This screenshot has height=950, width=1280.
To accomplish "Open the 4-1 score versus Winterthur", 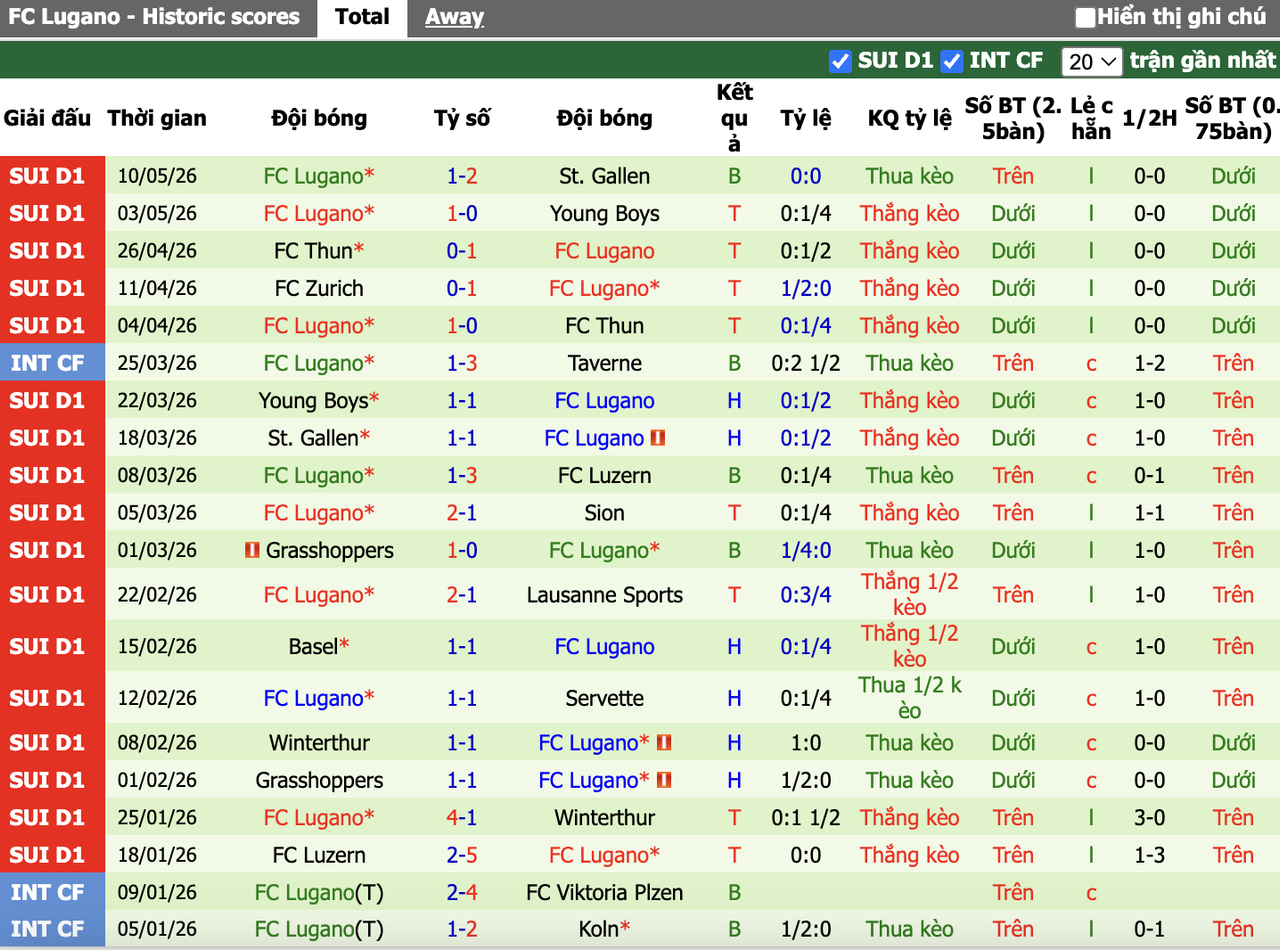I will [462, 818].
